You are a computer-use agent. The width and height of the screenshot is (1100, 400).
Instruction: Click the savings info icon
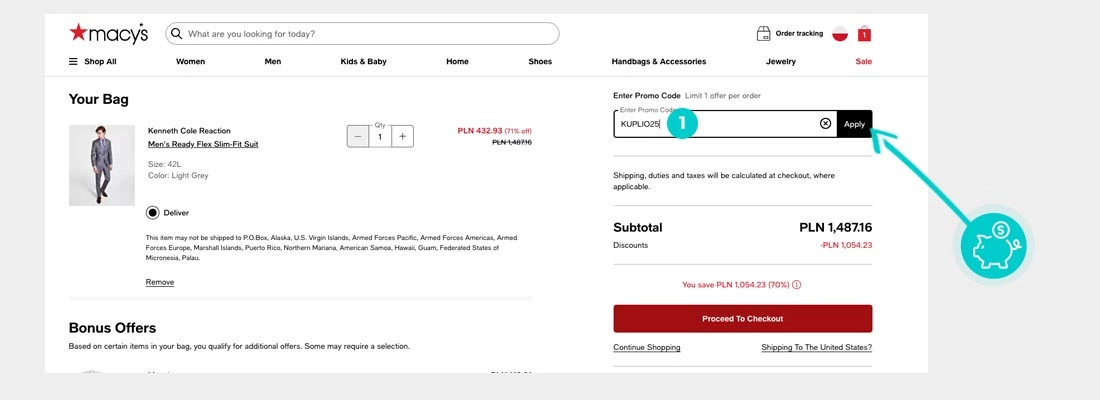tap(797, 284)
